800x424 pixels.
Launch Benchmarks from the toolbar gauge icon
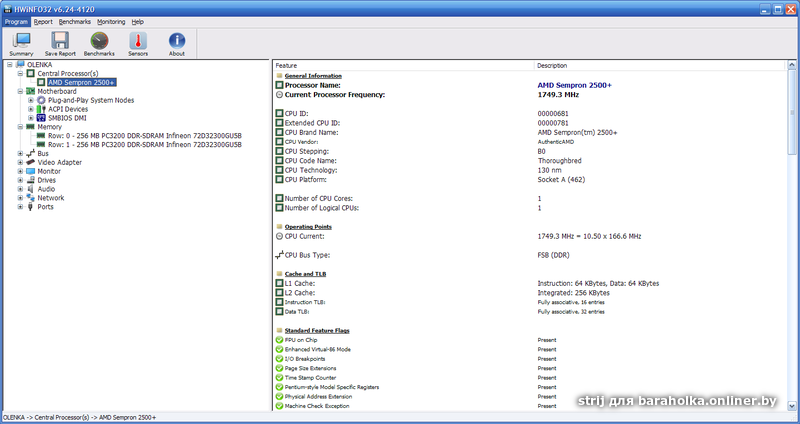pyautogui.click(x=99, y=41)
